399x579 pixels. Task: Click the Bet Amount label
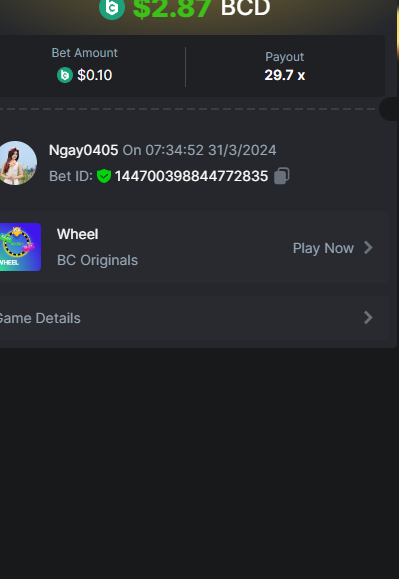click(x=85, y=53)
